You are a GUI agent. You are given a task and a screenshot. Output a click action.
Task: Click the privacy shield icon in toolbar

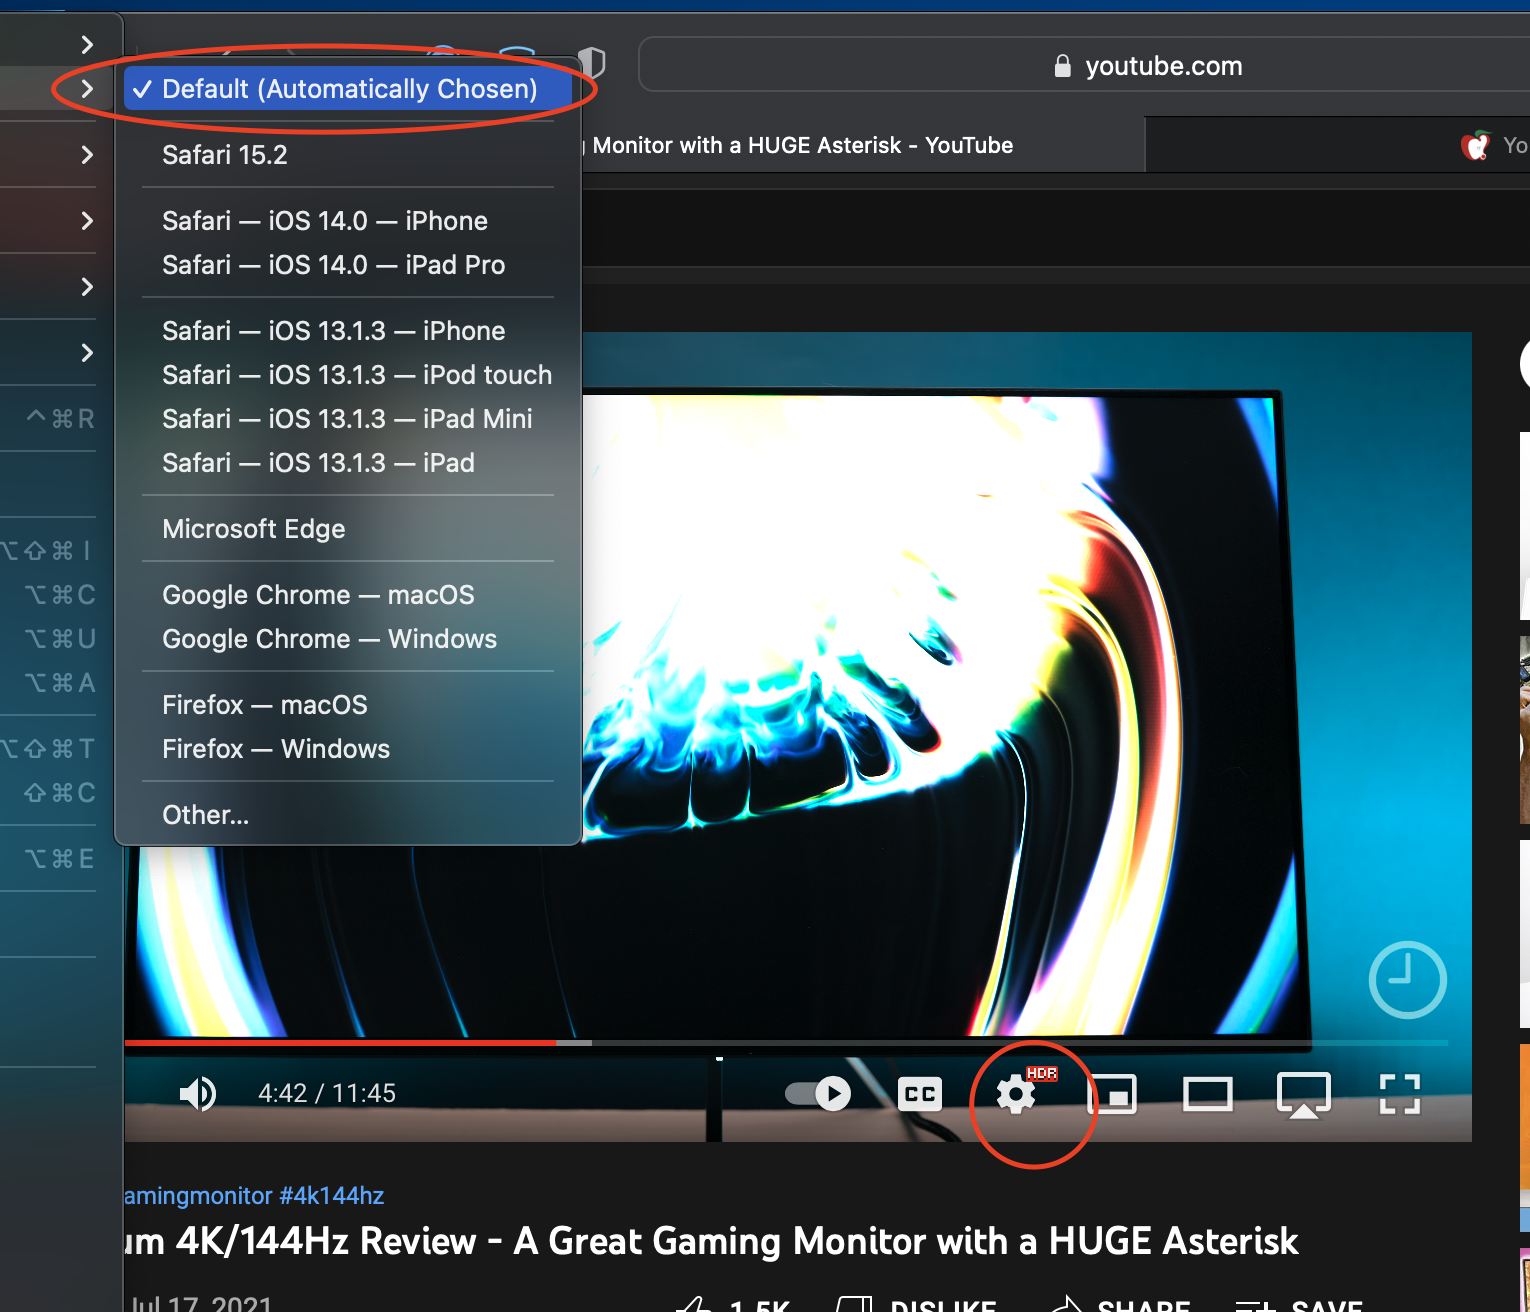[593, 63]
